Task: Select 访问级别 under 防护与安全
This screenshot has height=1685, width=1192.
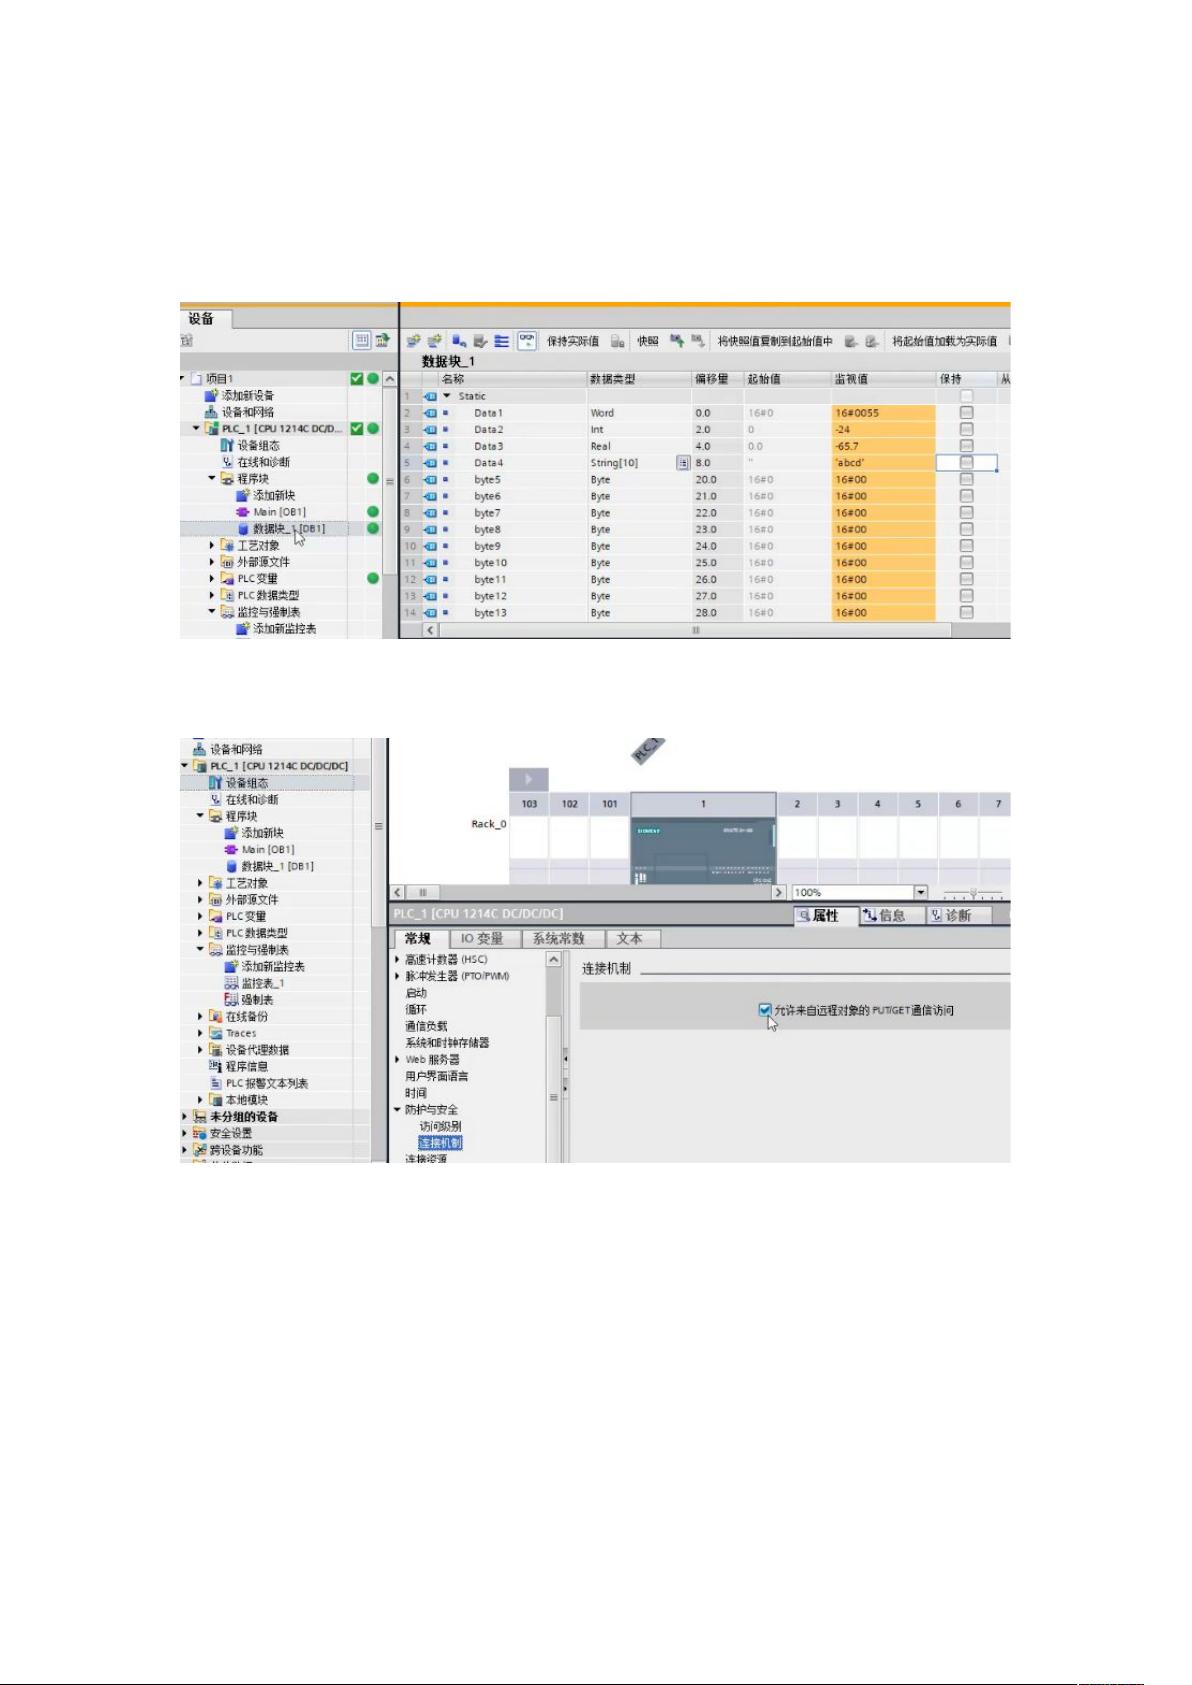Action: (x=440, y=1126)
